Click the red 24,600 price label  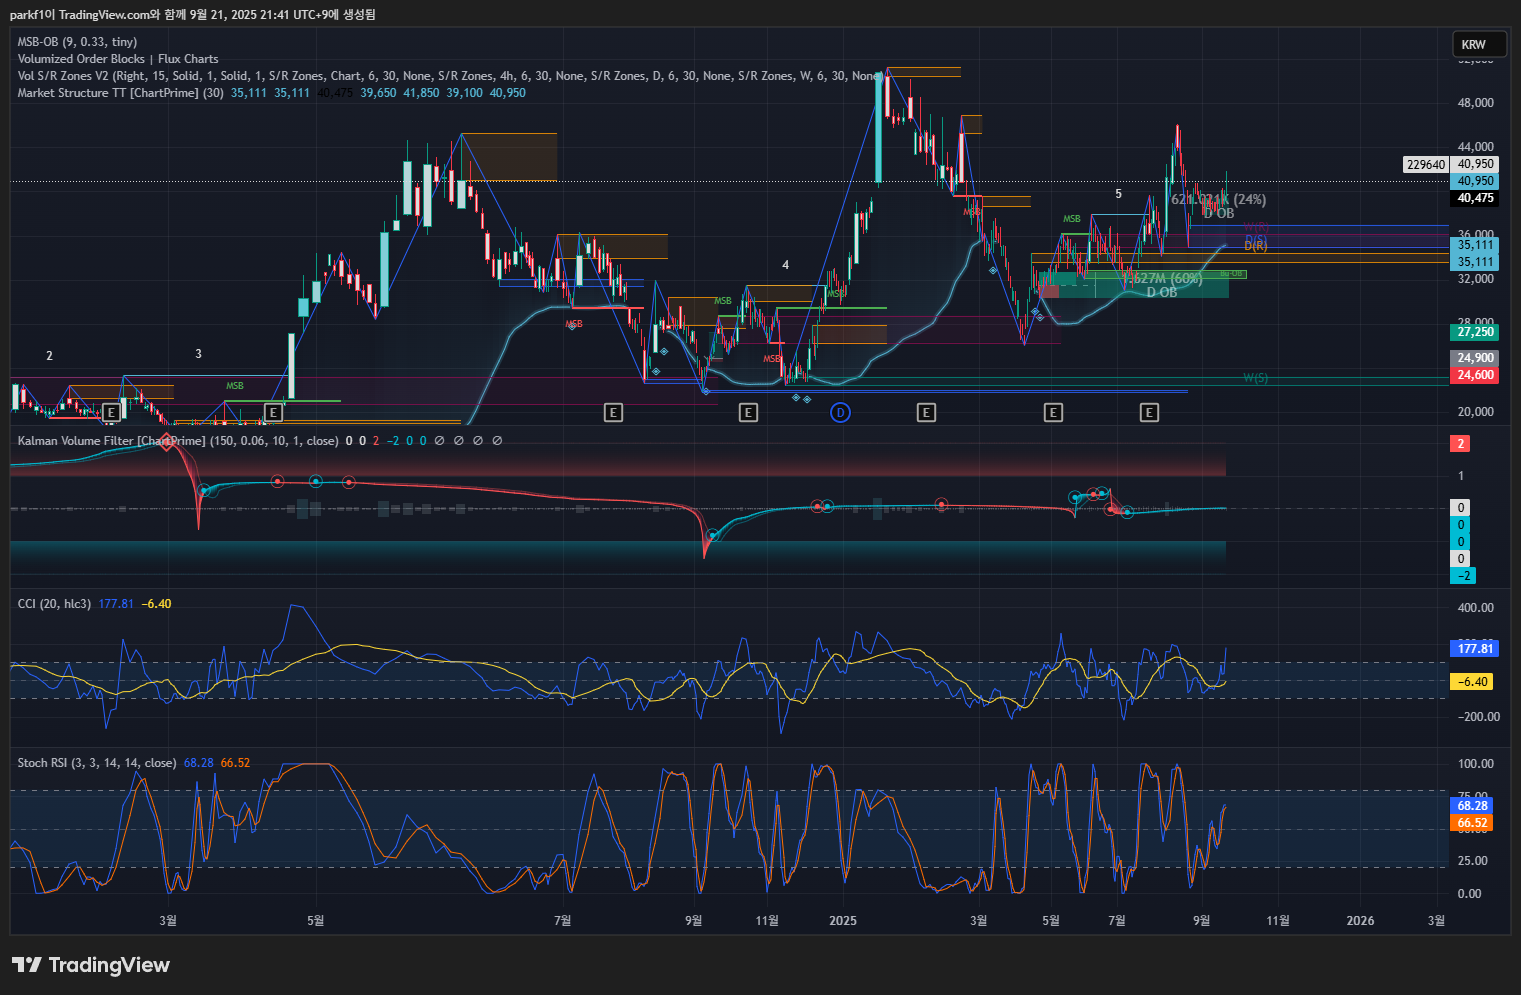(x=1475, y=375)
